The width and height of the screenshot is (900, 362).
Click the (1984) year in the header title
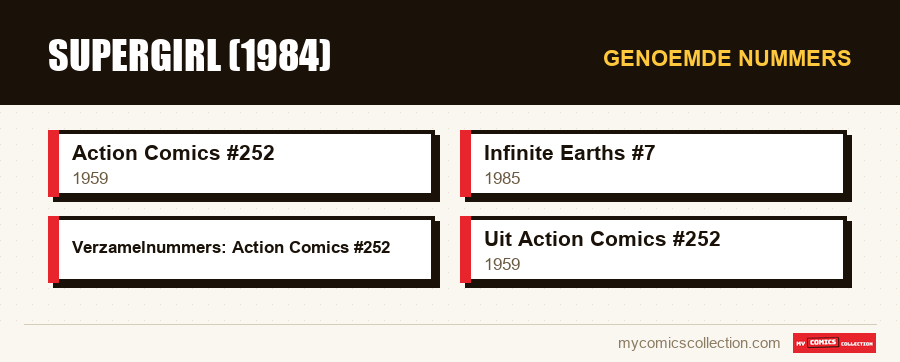coord(280,56)
